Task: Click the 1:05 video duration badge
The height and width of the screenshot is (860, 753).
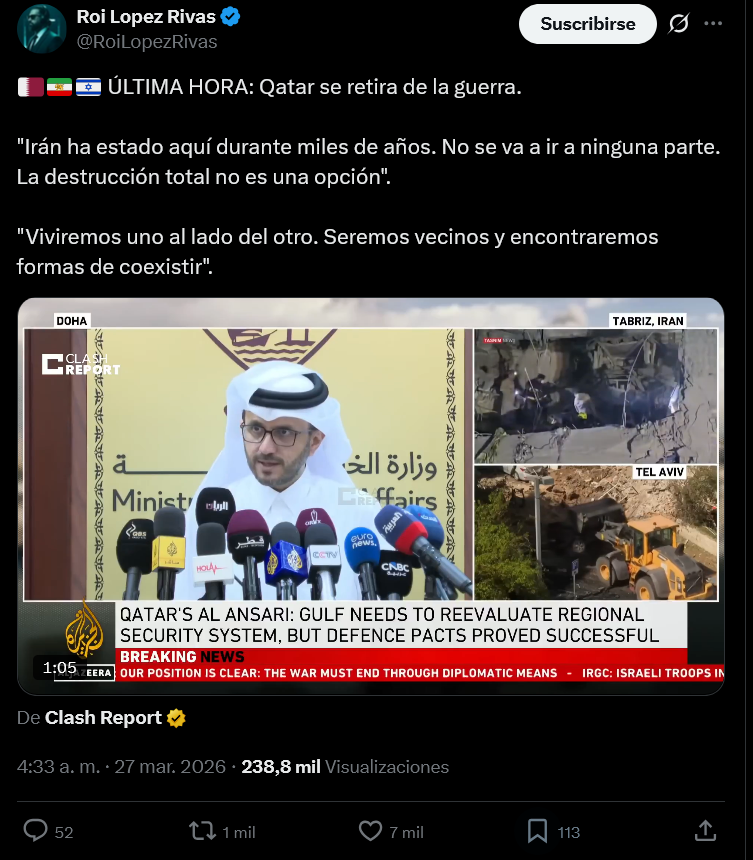Action: 60,667
